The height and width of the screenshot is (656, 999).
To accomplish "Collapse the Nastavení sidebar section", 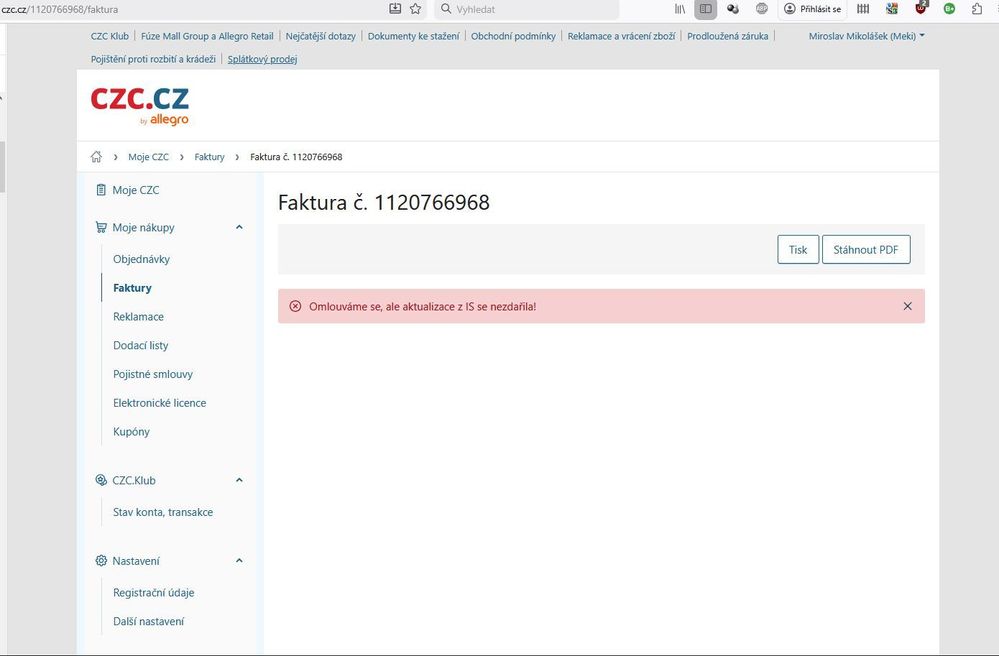I will pyautogui.click(x=239, y=561).
